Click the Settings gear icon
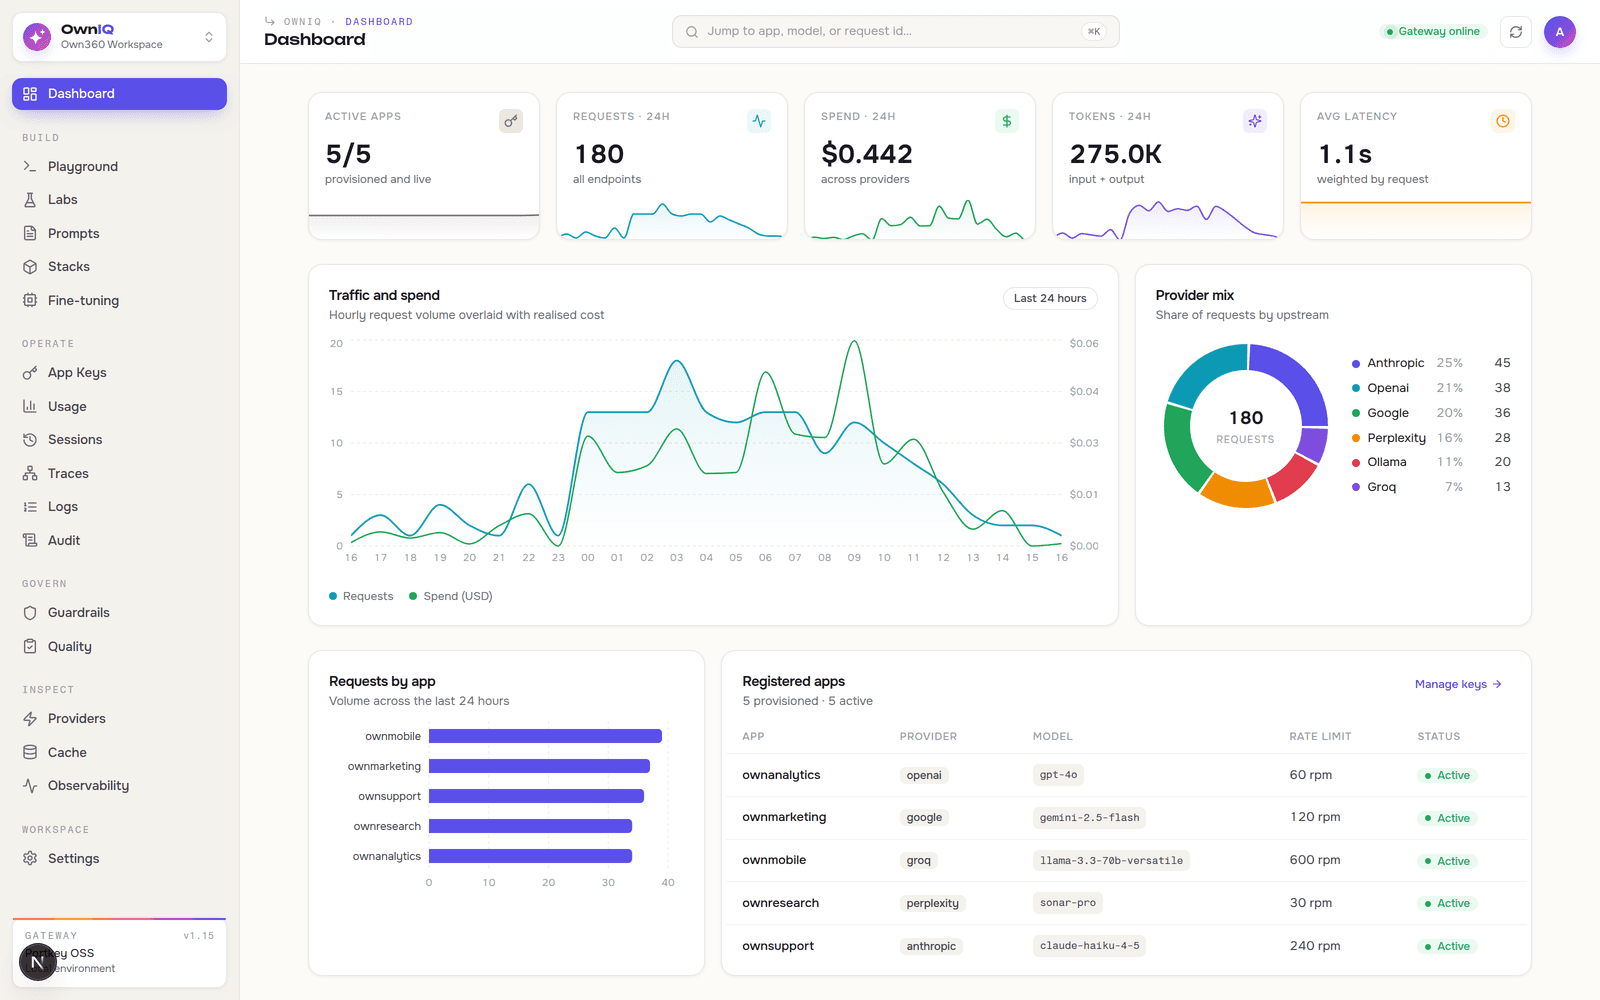 point(30,859)
